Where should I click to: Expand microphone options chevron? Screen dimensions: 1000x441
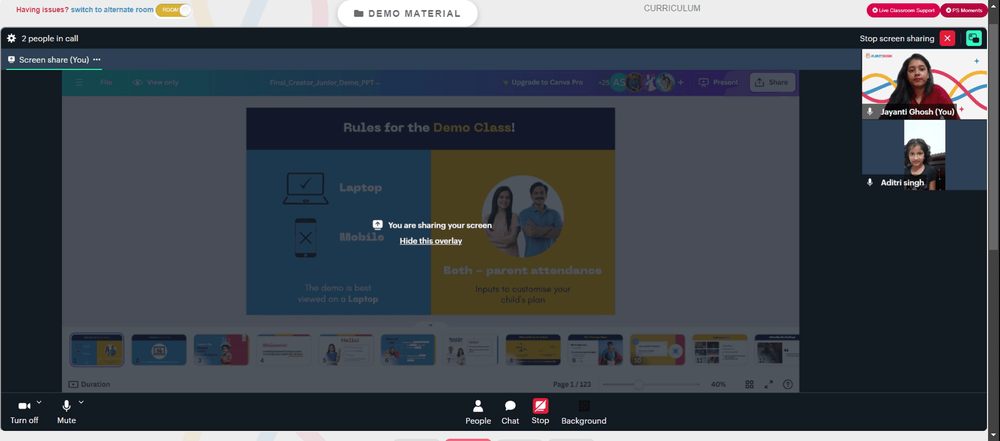click(81, 402)
